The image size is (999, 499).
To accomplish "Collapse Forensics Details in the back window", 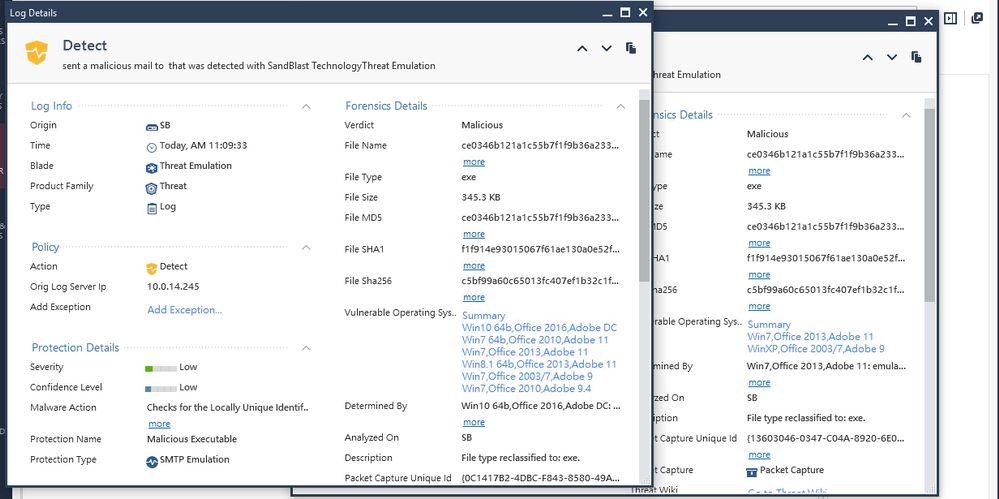I will tap(906, 115).
